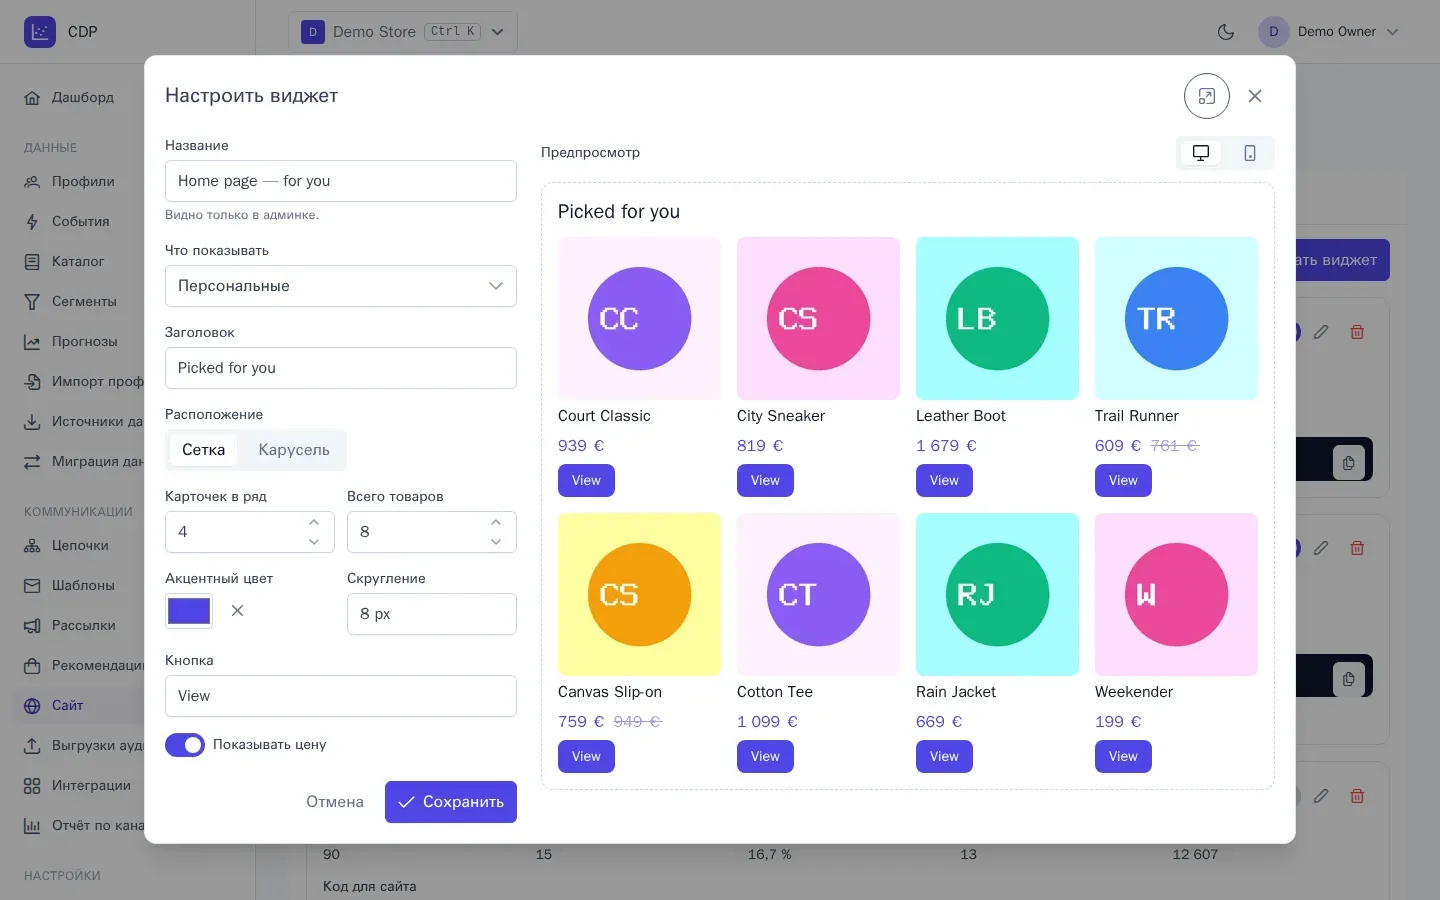Open the Demo Owner account menu
Viewport: 1440px width, 900px height.
click(1328, 32)
